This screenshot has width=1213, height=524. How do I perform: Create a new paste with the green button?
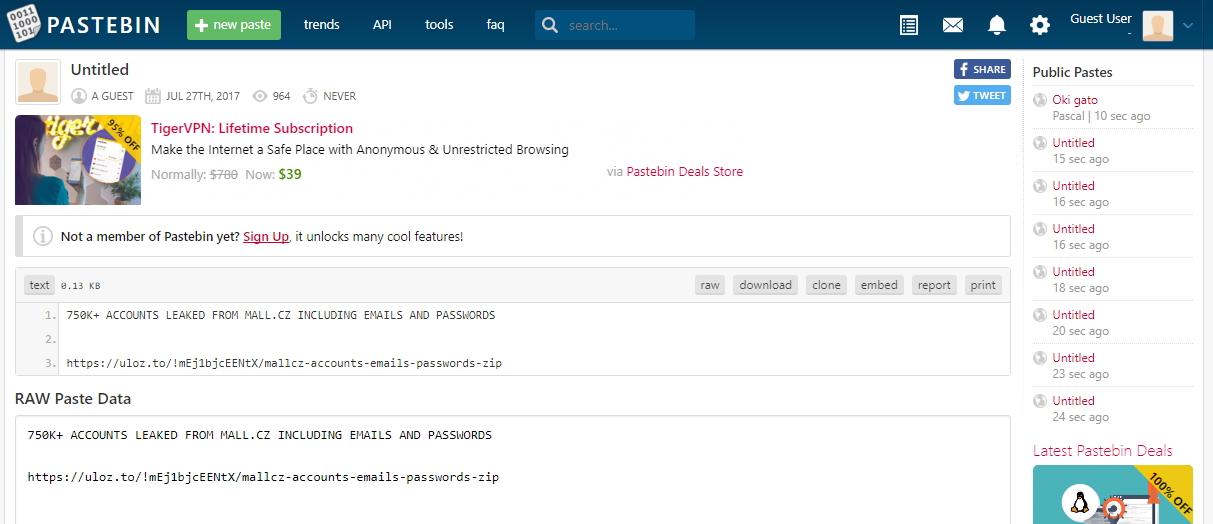pyautogui.click(x=234, y=25)
